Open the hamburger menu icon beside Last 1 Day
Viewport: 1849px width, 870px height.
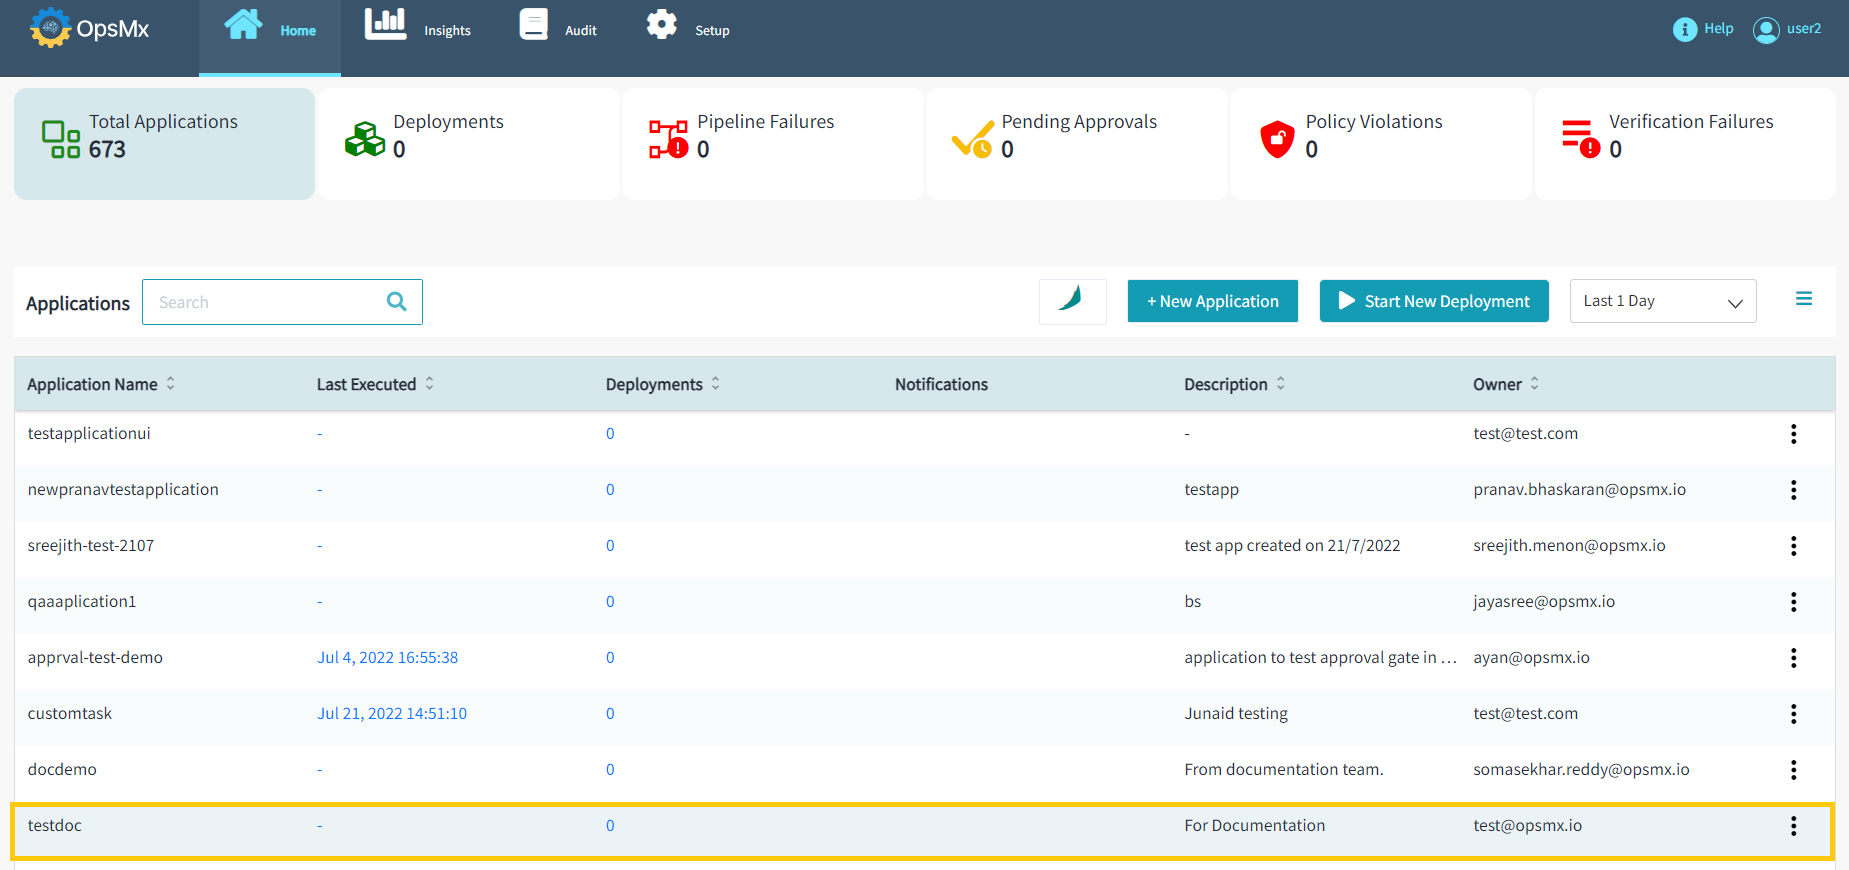1803,299
